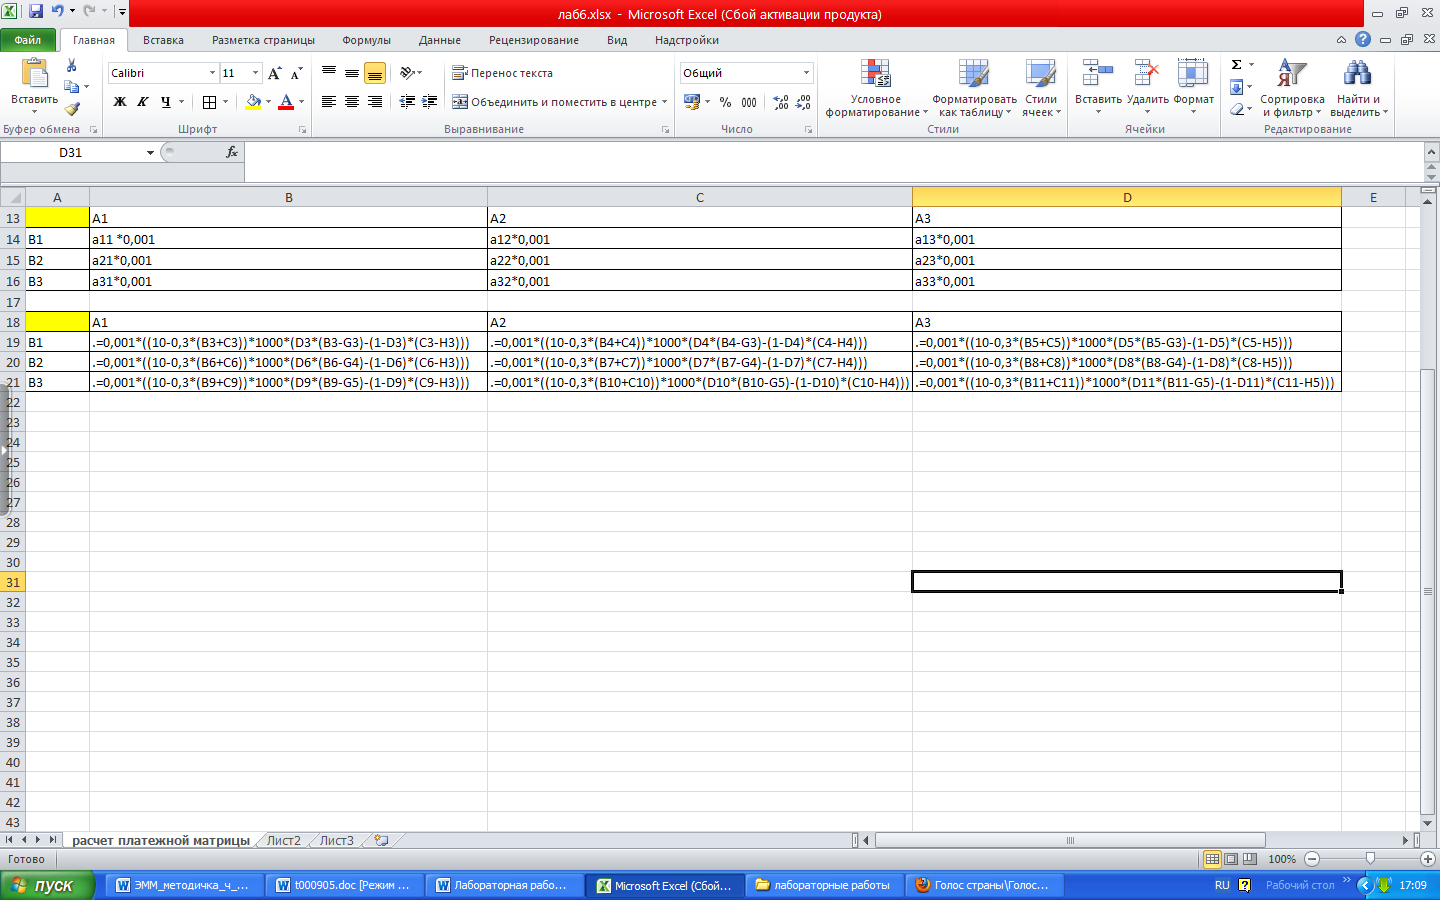Screen dimensions: 1440x900
Task: Open Sort and Filter (Сортировка и фильтр)
Action: (x=1292, y=88)
